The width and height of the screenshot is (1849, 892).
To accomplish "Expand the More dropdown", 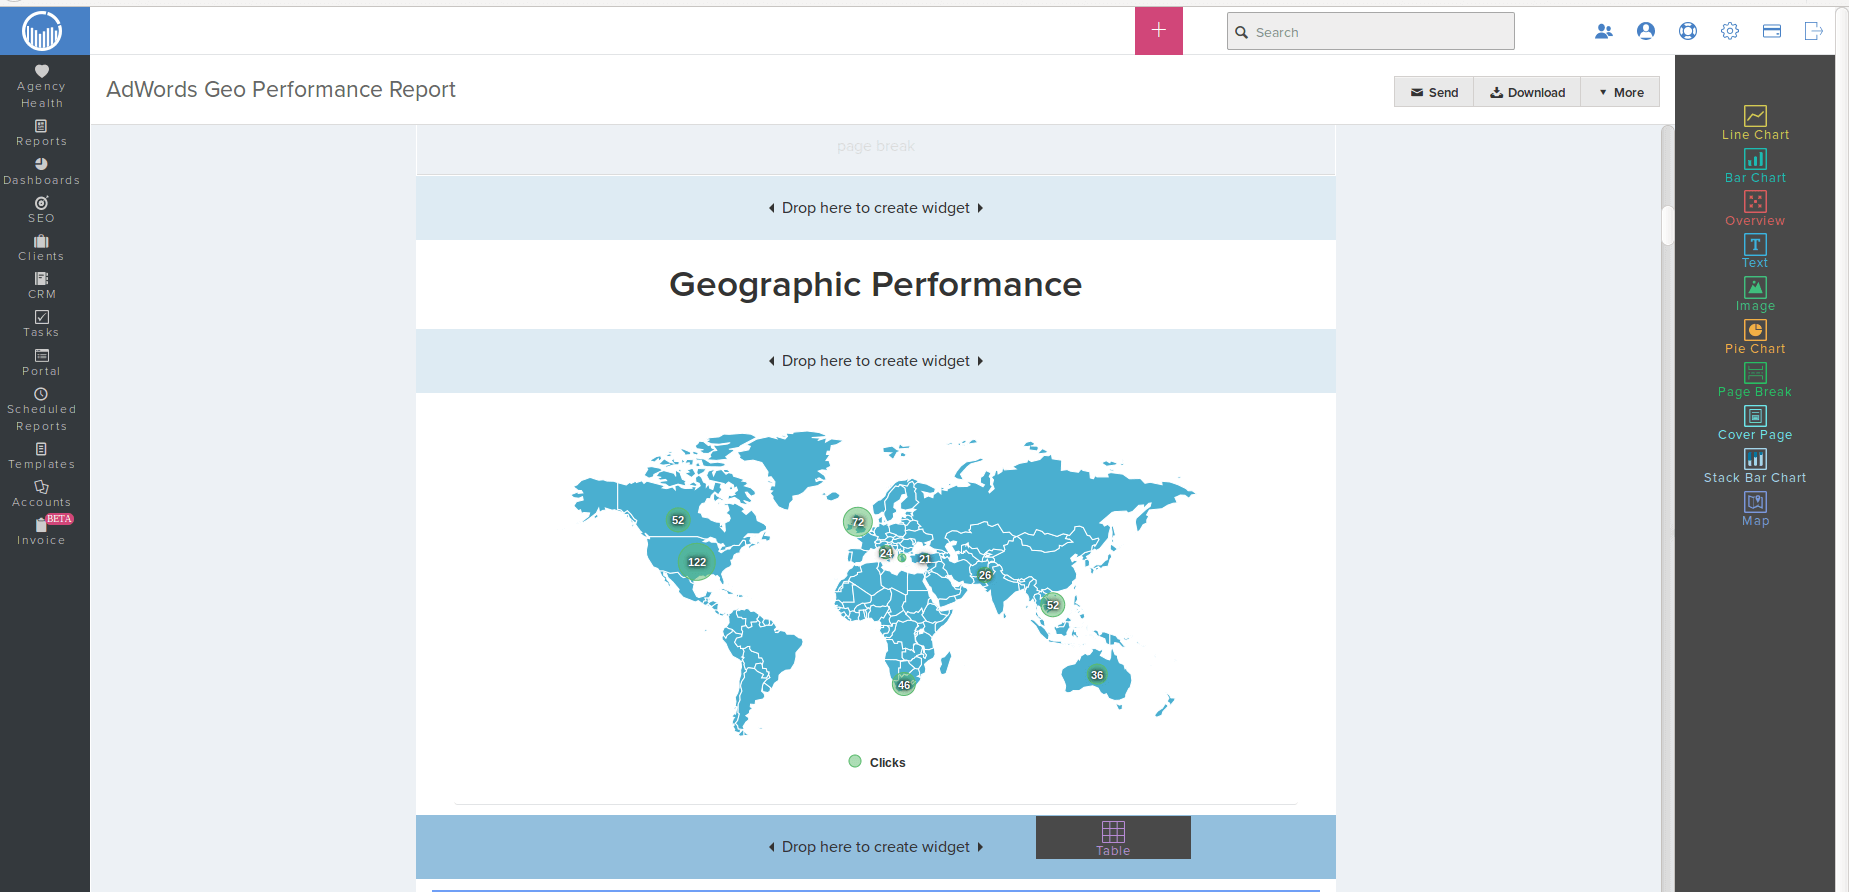I will (x=1620, y=92).
